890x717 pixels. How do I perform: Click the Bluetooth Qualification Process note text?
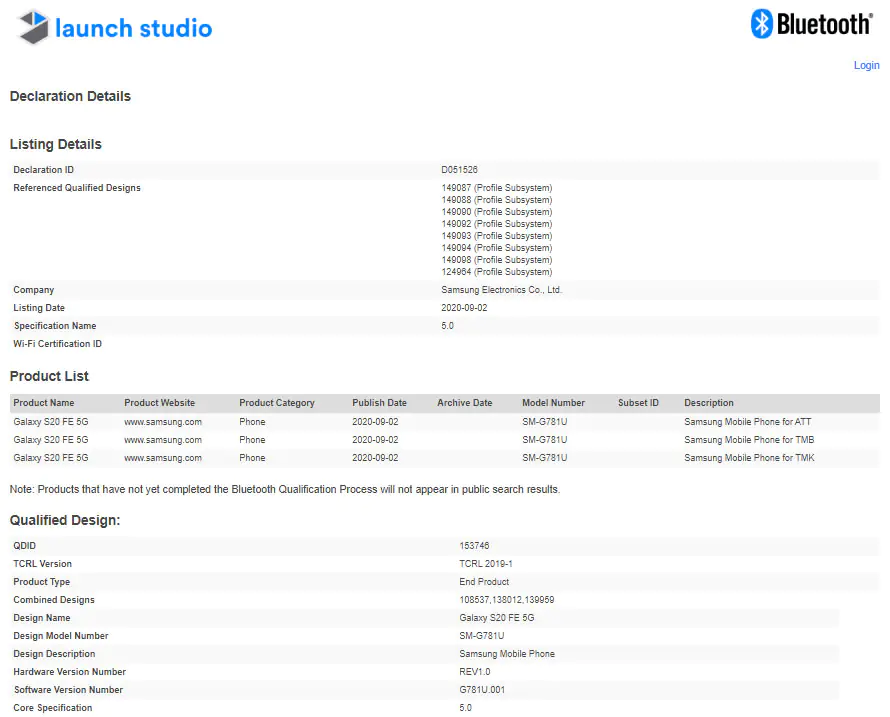285,489
